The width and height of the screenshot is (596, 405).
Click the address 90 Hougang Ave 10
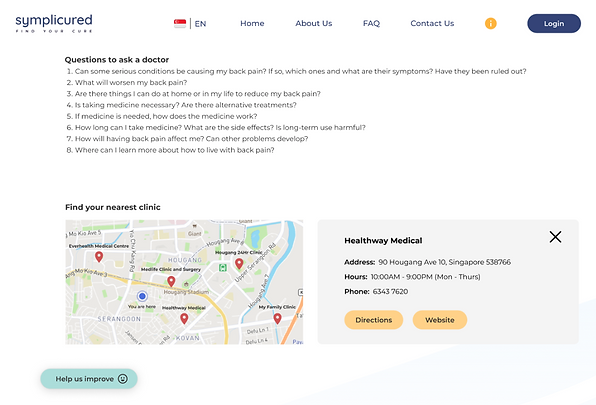[x=444, y=262]
